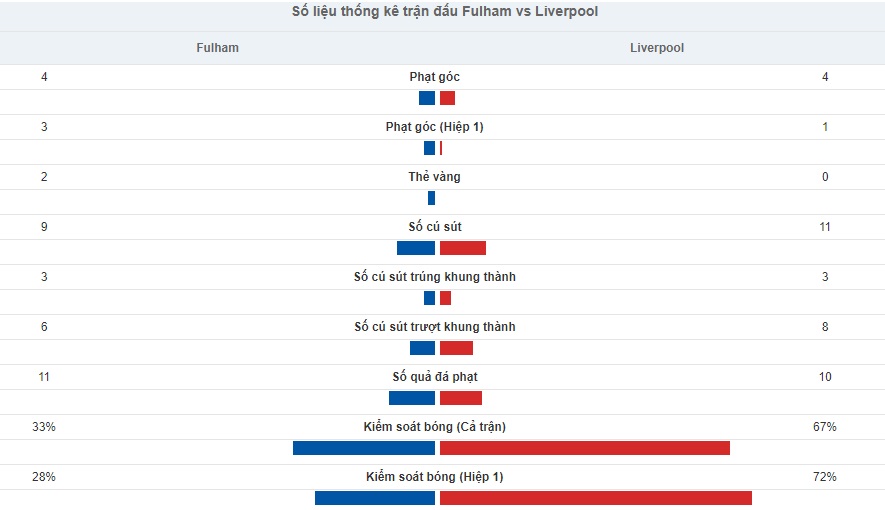Image resolution: width=885 pixels, height=510 pixels.
Task: Click Liverpool's red free kicks bar
Action: pyautogui.click(x=461, y=398)
